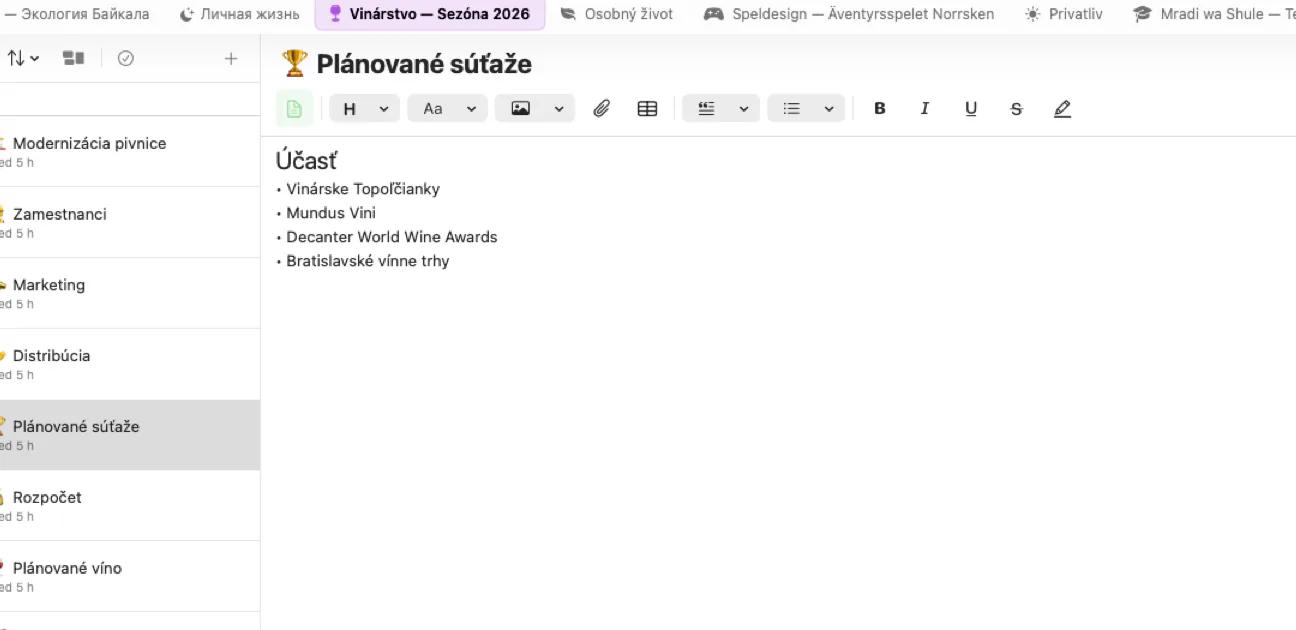
Task: Open the block quote style dropdown
Action: pyautogui.click(x=743, y=109)
